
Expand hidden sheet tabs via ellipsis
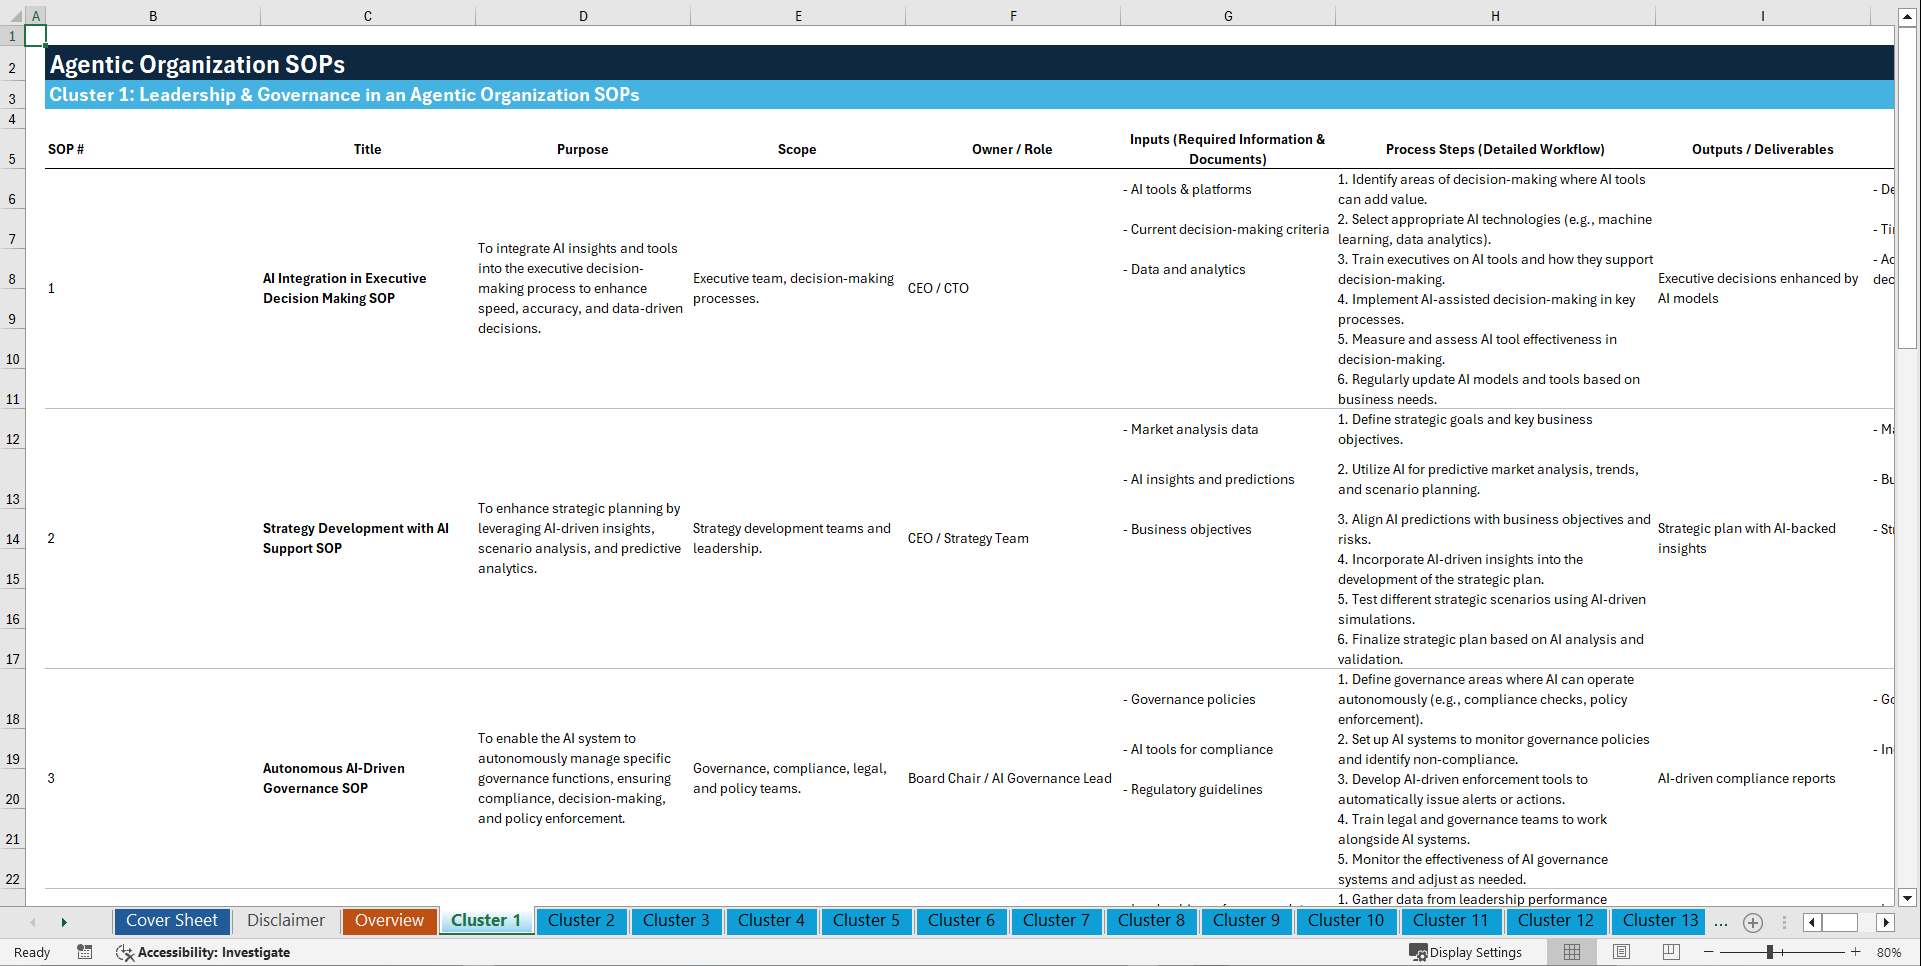pyautogui.click(x=1721, y=922)
